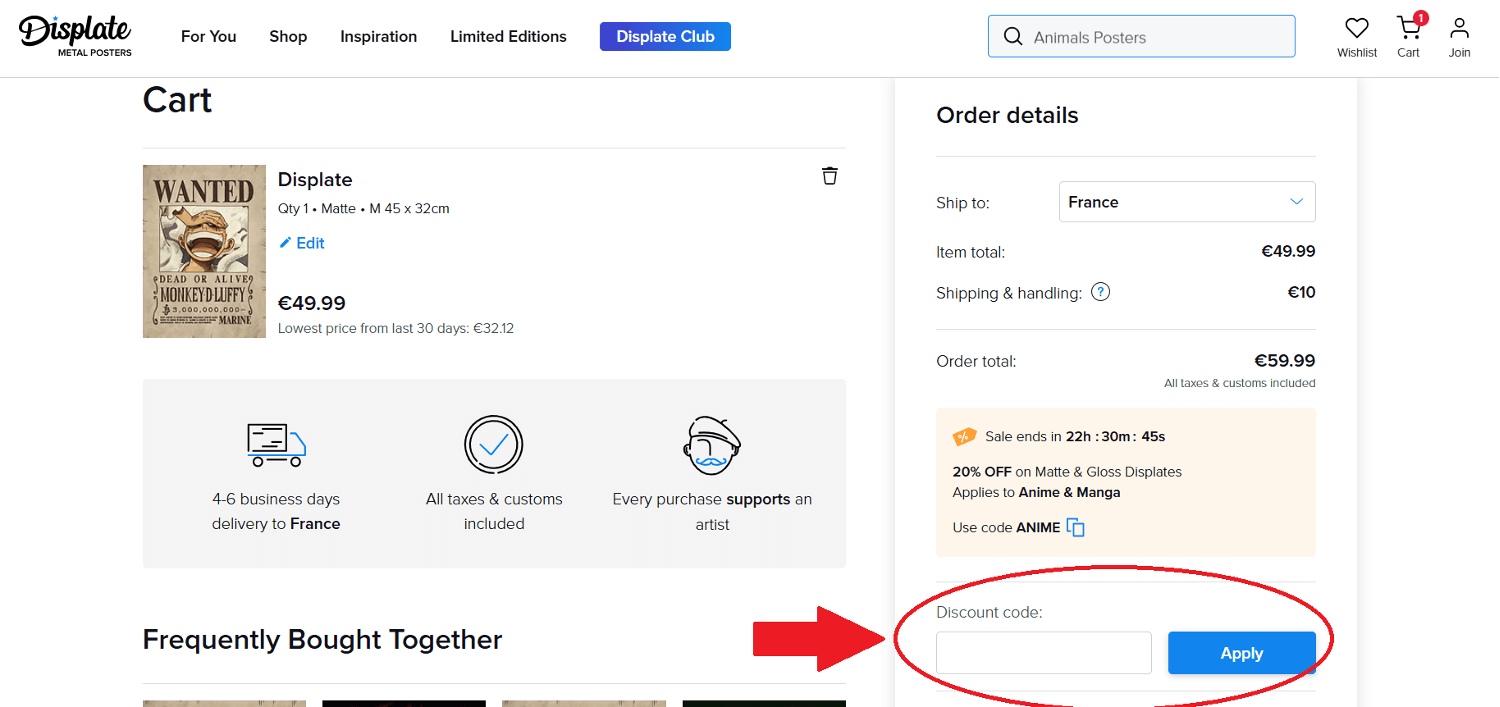Click Every purchase supports an artist text
This screenshot has height=707, width=1500.
712,511
